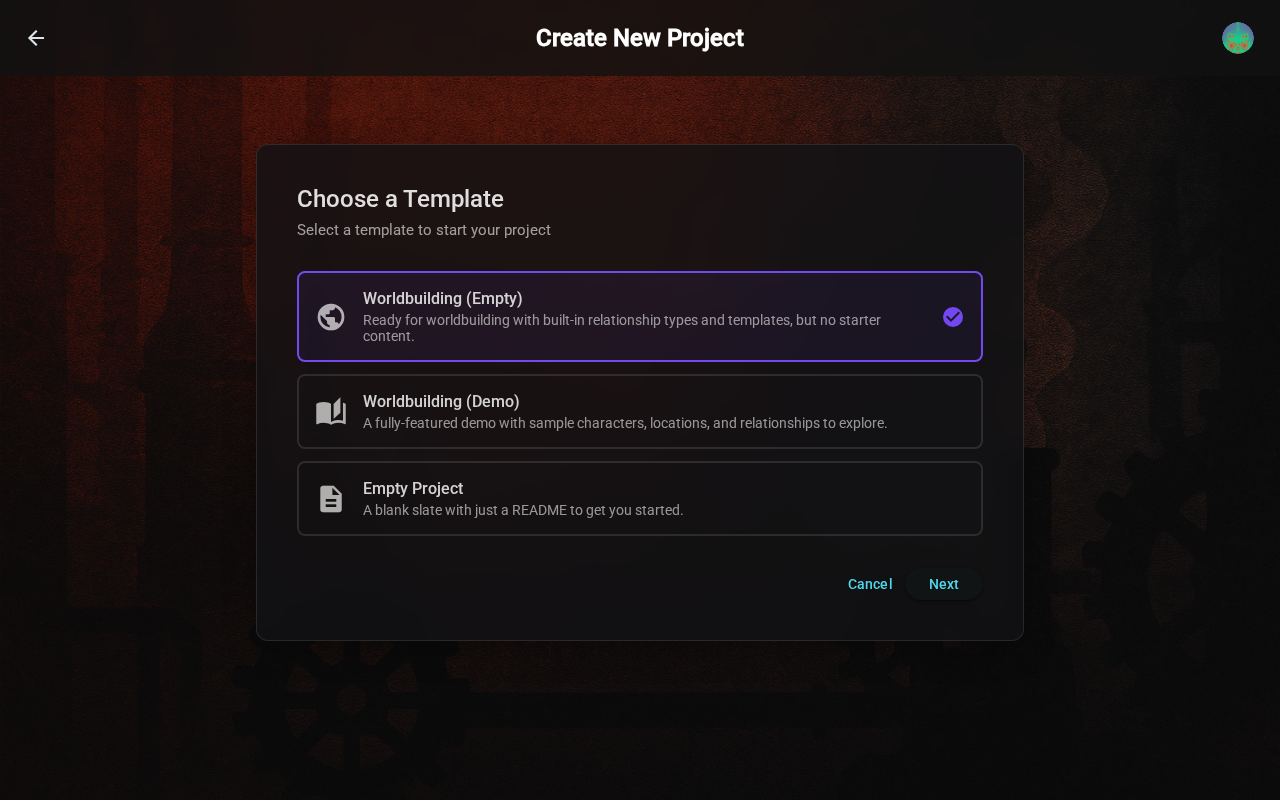
Task: Cancel the new project creation
Action: (x=869, y=584)
